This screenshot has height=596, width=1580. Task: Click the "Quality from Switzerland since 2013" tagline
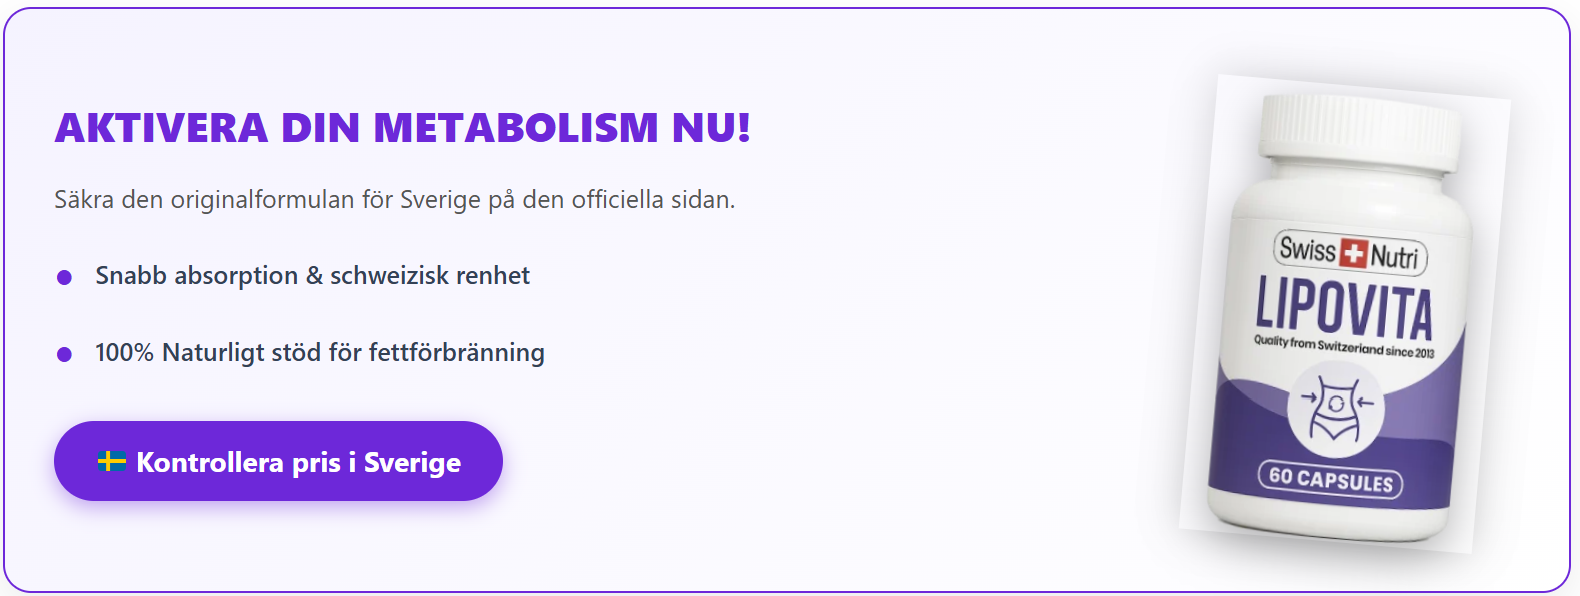pos(1344,347)
